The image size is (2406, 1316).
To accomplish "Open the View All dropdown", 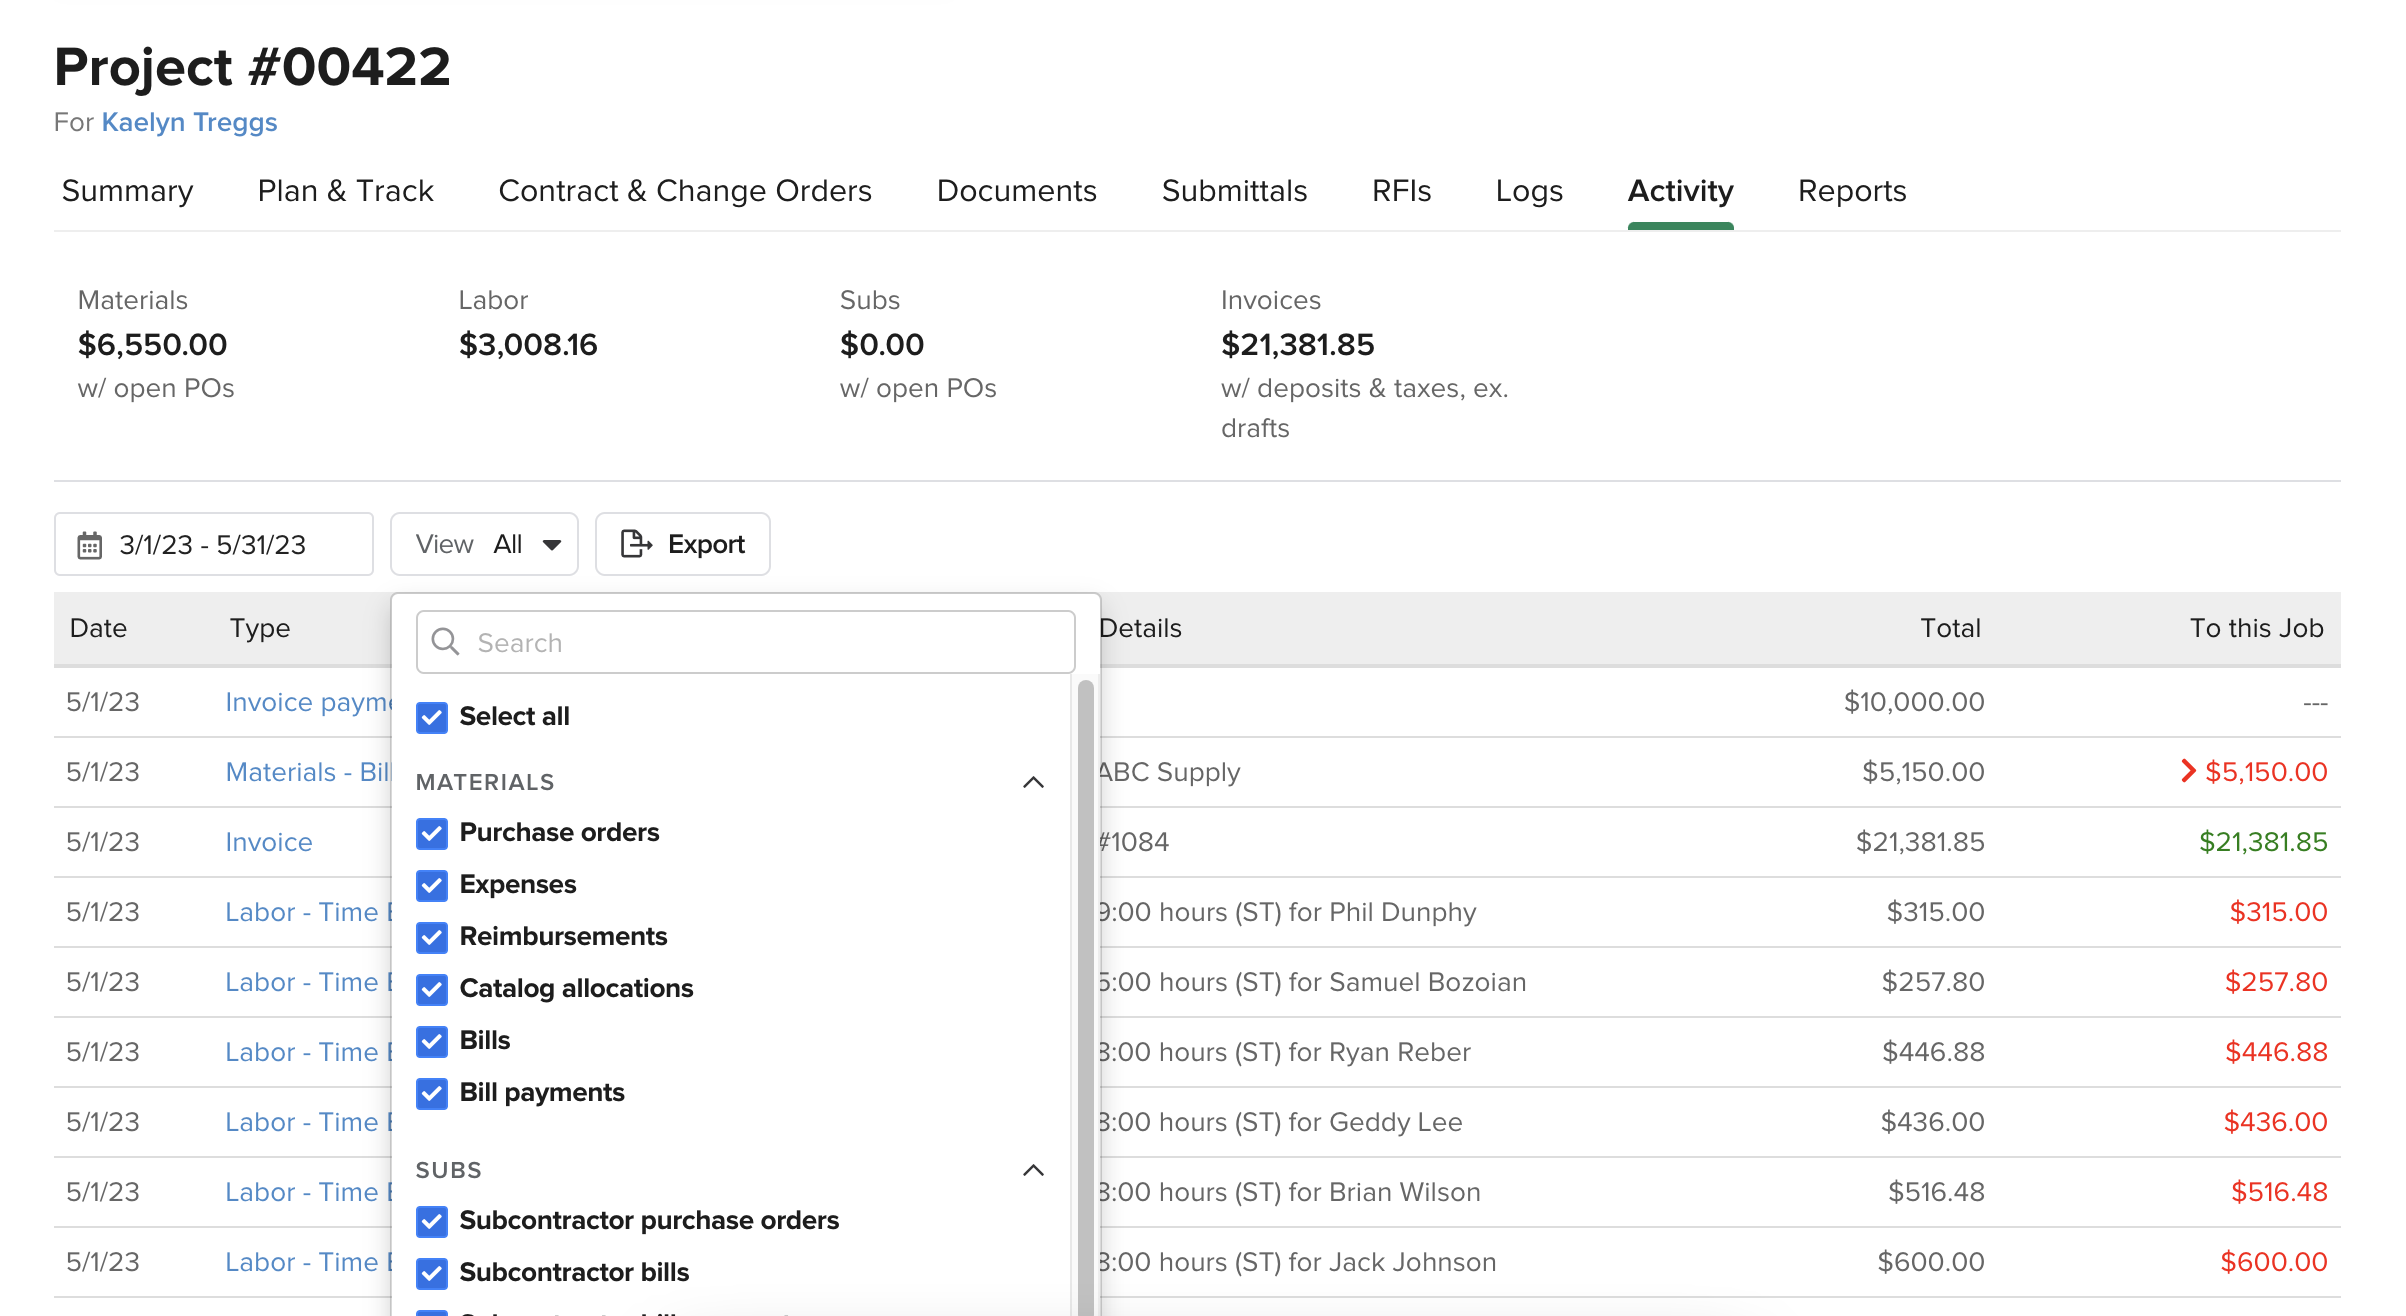I will pos(484,545).
